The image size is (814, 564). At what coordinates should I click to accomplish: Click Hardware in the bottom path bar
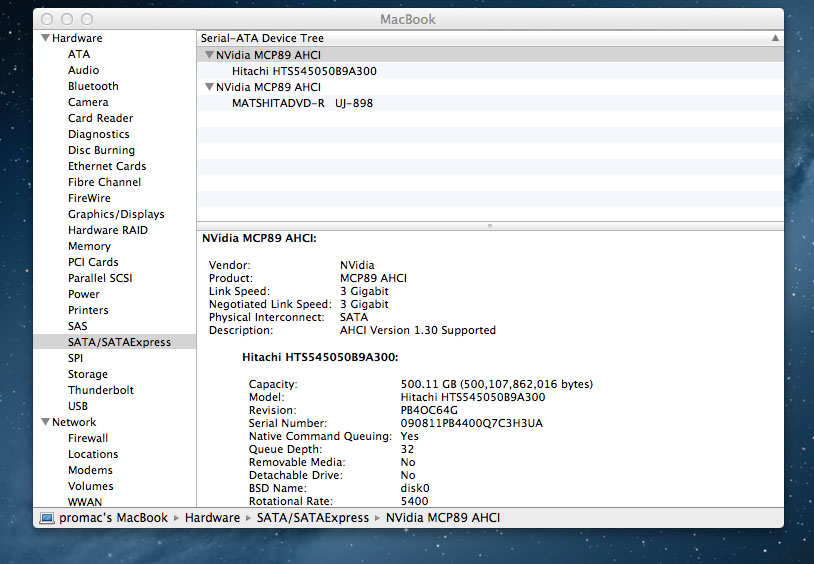coord(212,518)
